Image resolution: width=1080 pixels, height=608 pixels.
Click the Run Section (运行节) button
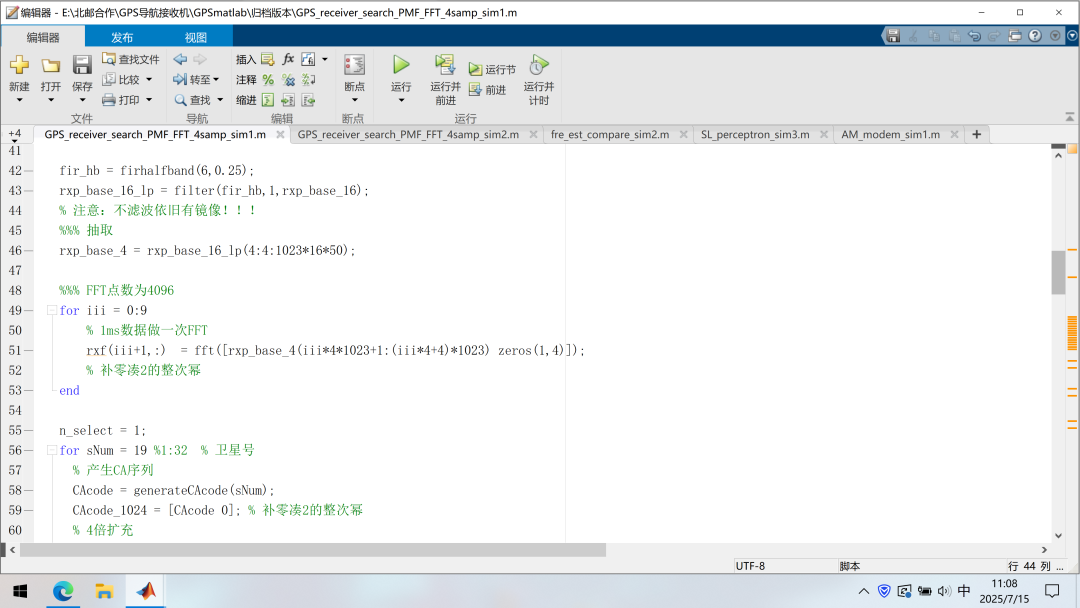492,69
